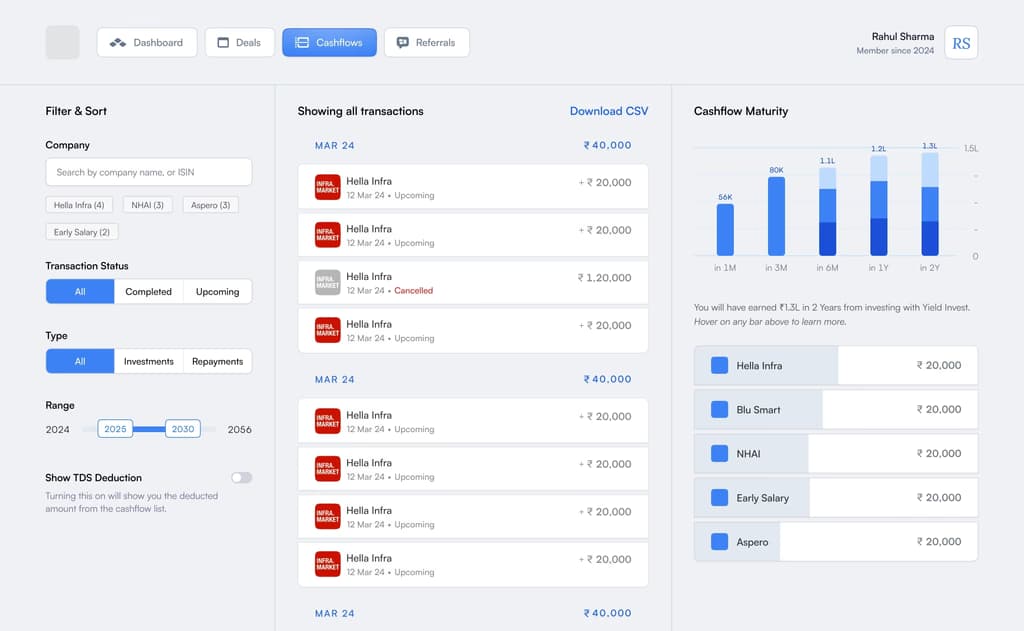Click the RS user avatar

click(961, 43)
